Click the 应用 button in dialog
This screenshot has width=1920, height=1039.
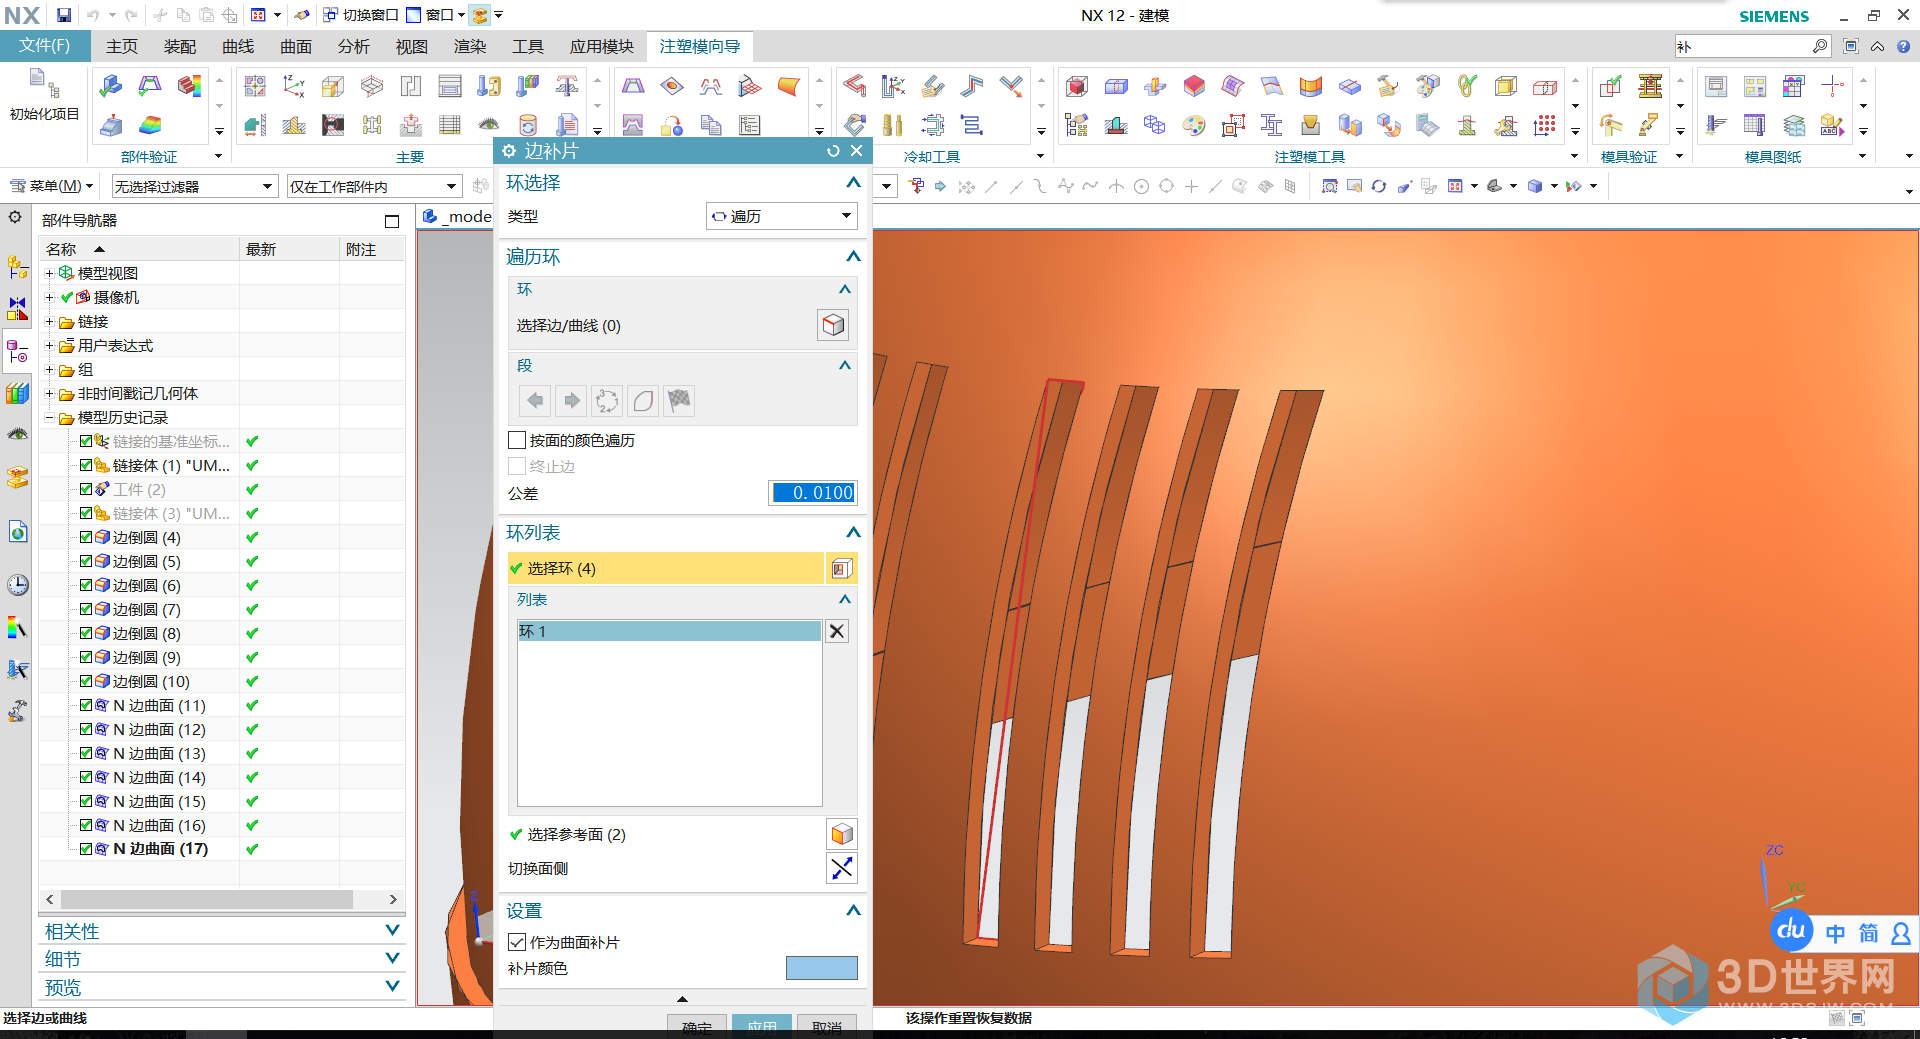coord(762,1027)
